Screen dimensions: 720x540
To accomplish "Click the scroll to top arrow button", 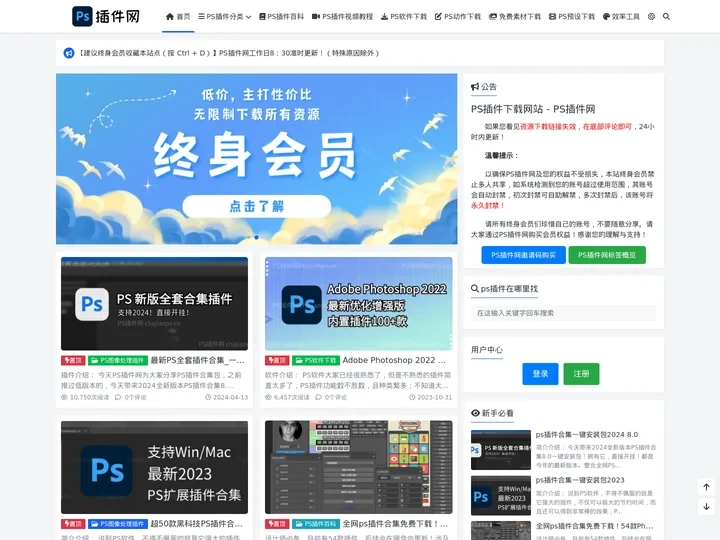I will (706, 487).
